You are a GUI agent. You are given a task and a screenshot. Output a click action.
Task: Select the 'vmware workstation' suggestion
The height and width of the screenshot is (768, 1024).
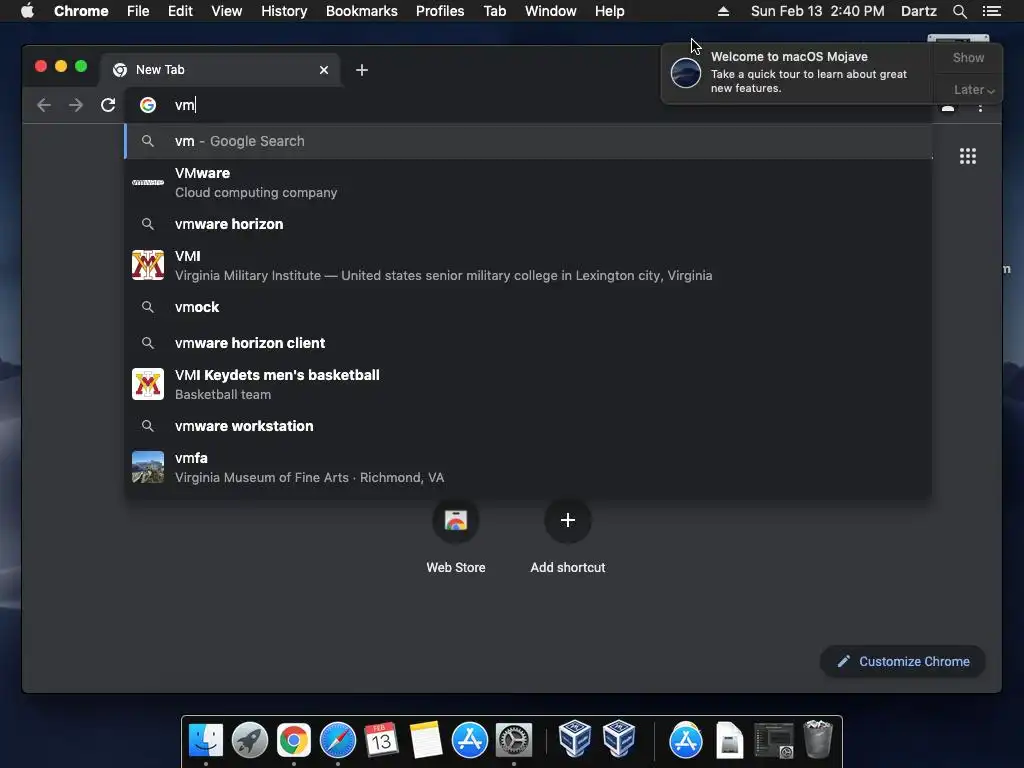pyautogui.click(x=528, y=426)
